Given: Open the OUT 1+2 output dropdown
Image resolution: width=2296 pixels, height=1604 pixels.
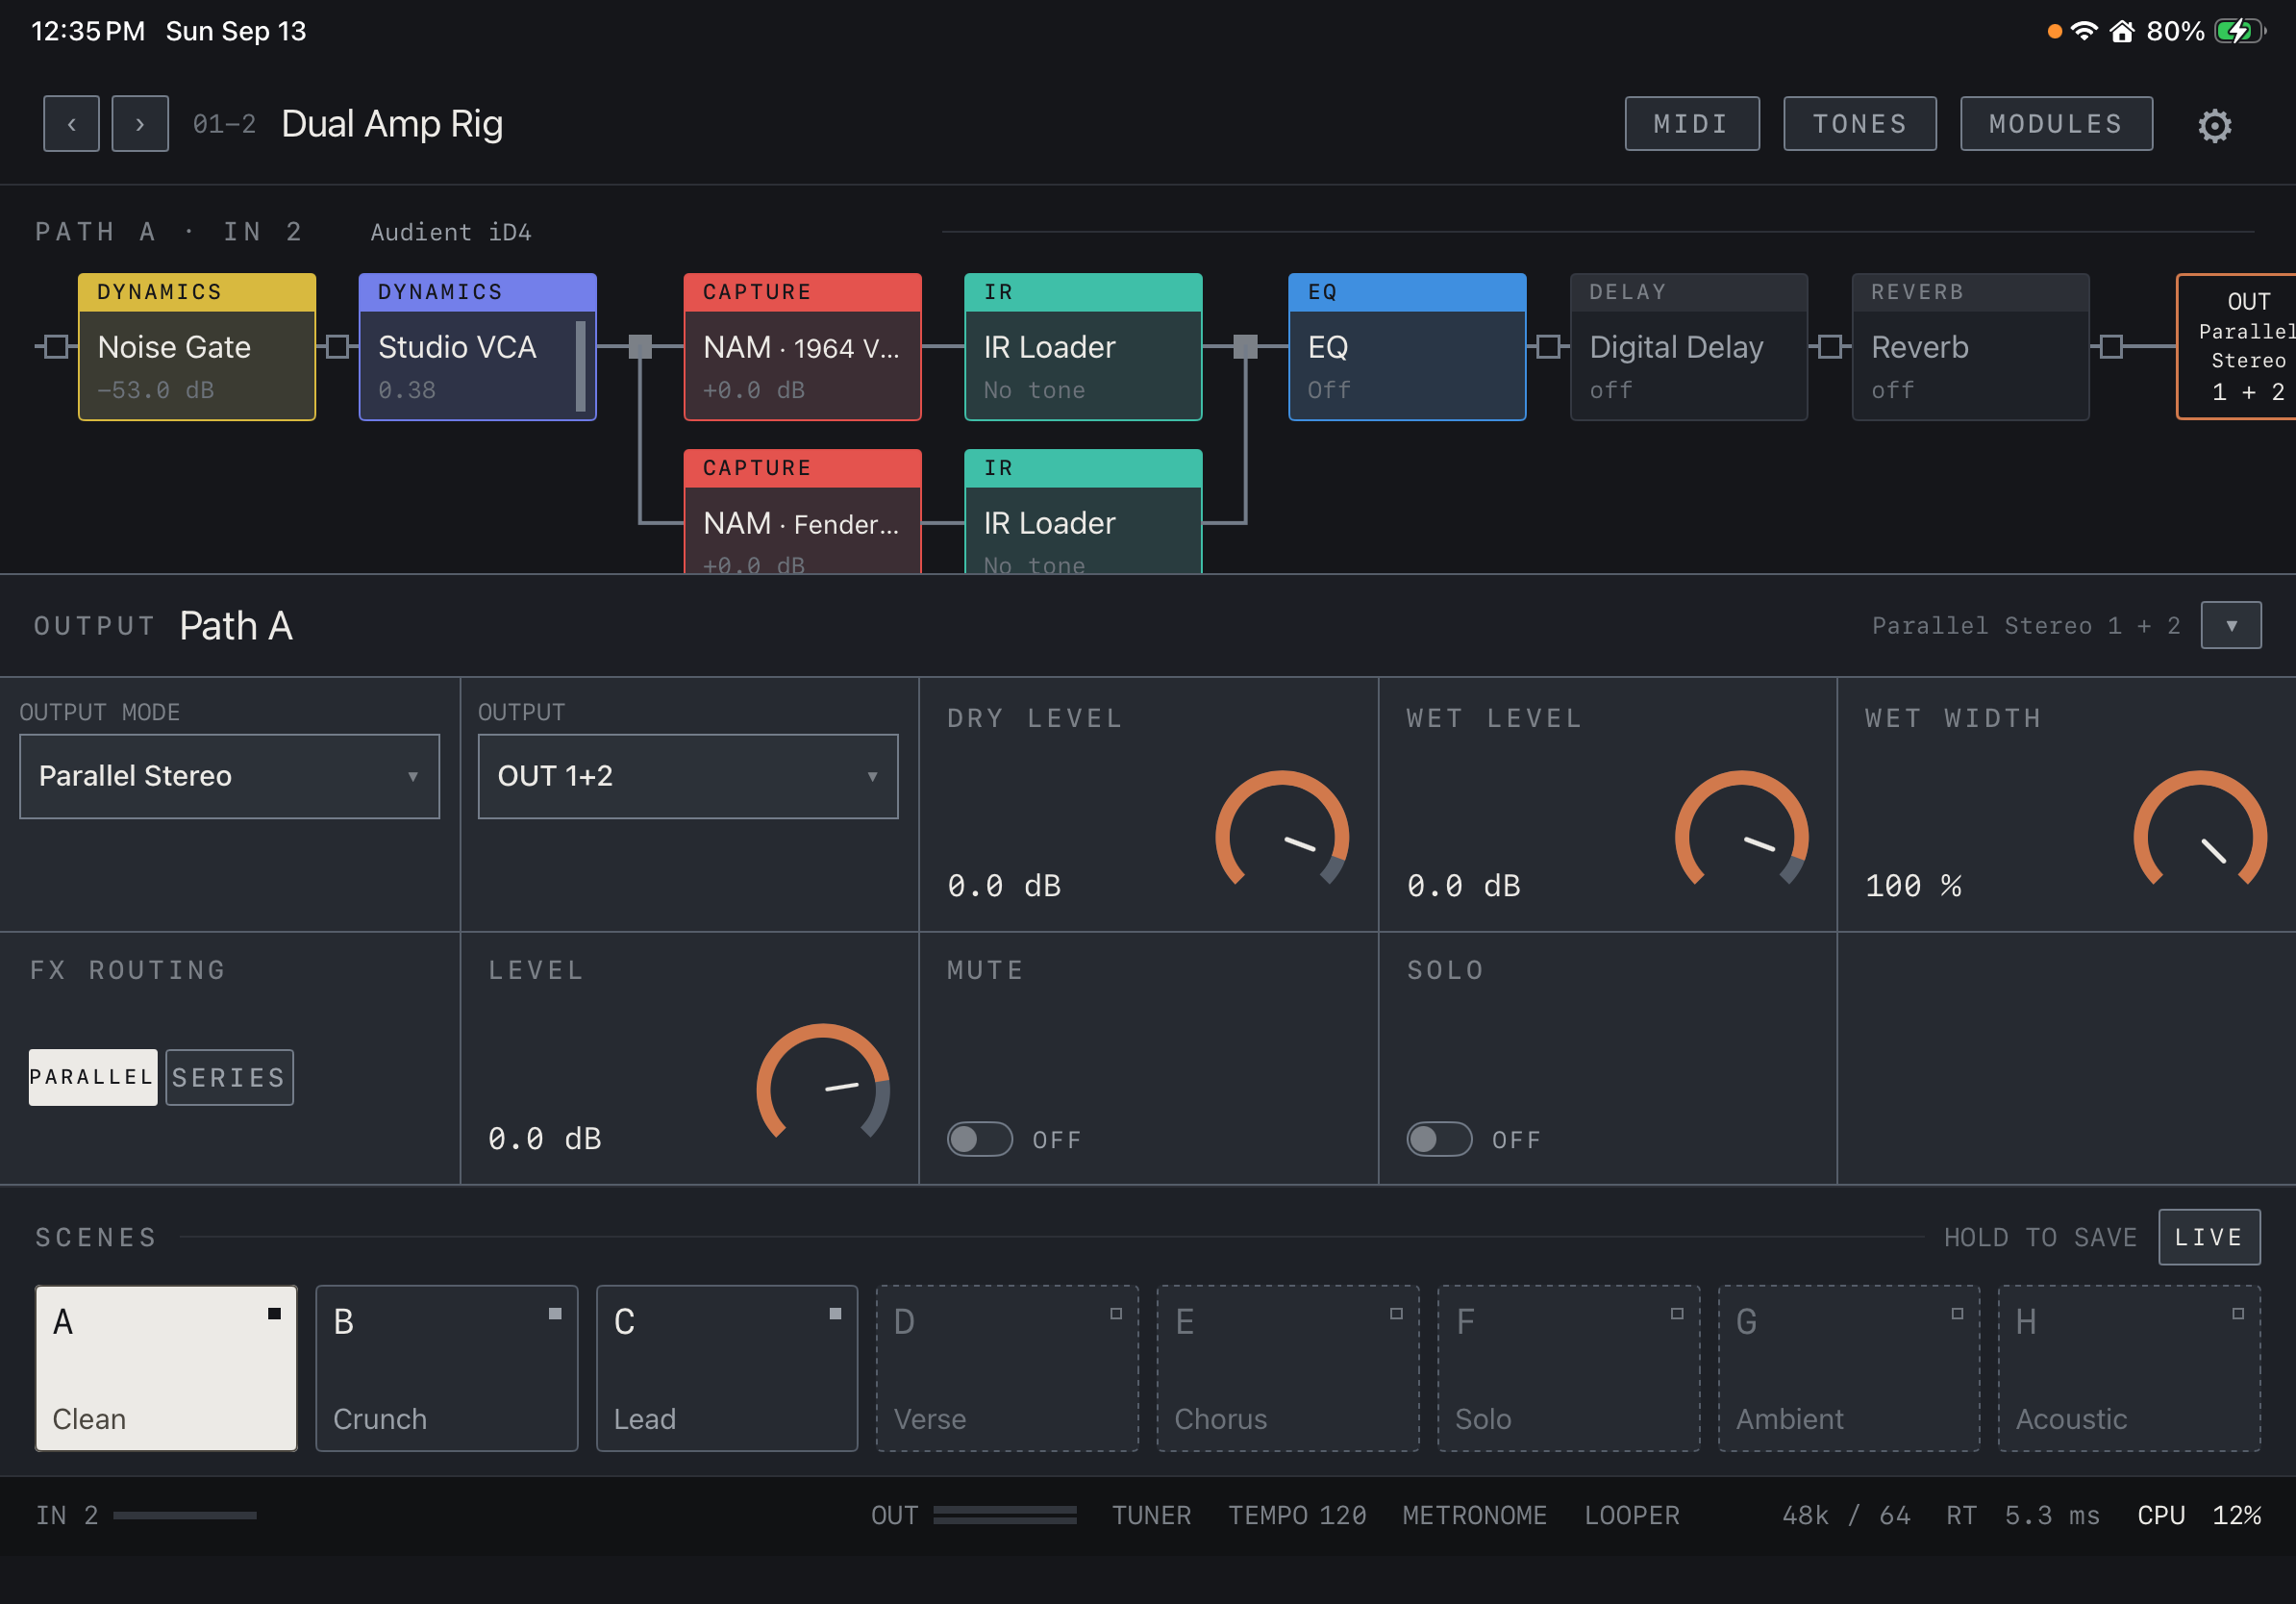Looking at the screenshot, I should (x=688, y=776).
